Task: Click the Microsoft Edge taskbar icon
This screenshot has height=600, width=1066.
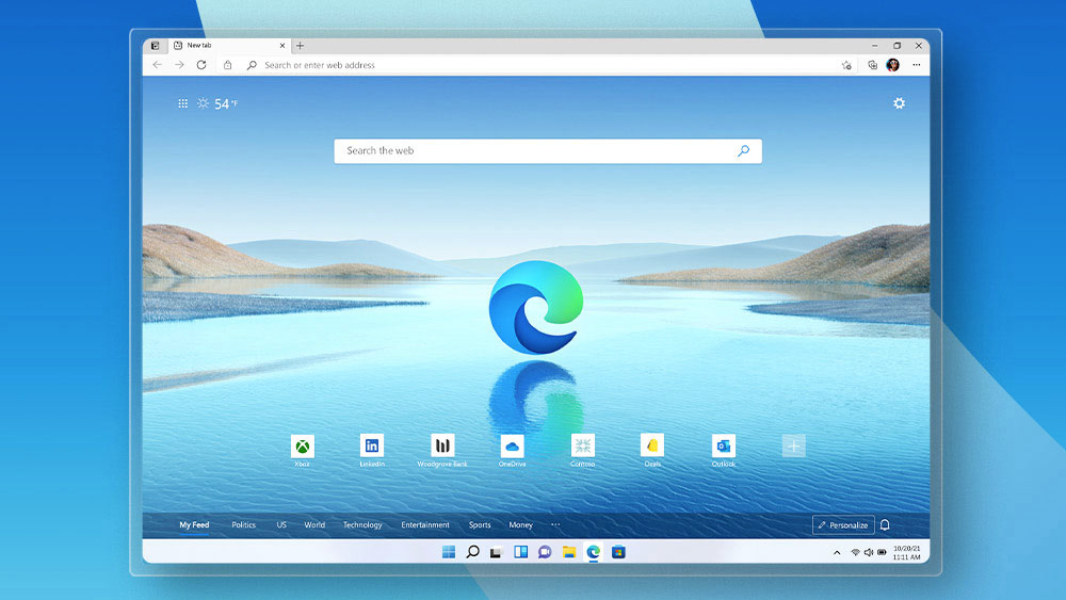Action: (594, 552)
